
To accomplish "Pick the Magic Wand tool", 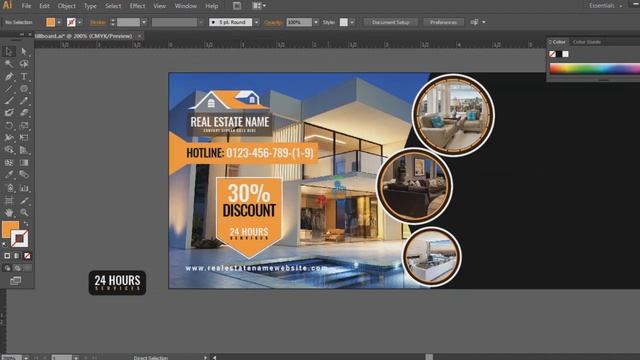I will (x=9, y=64).
